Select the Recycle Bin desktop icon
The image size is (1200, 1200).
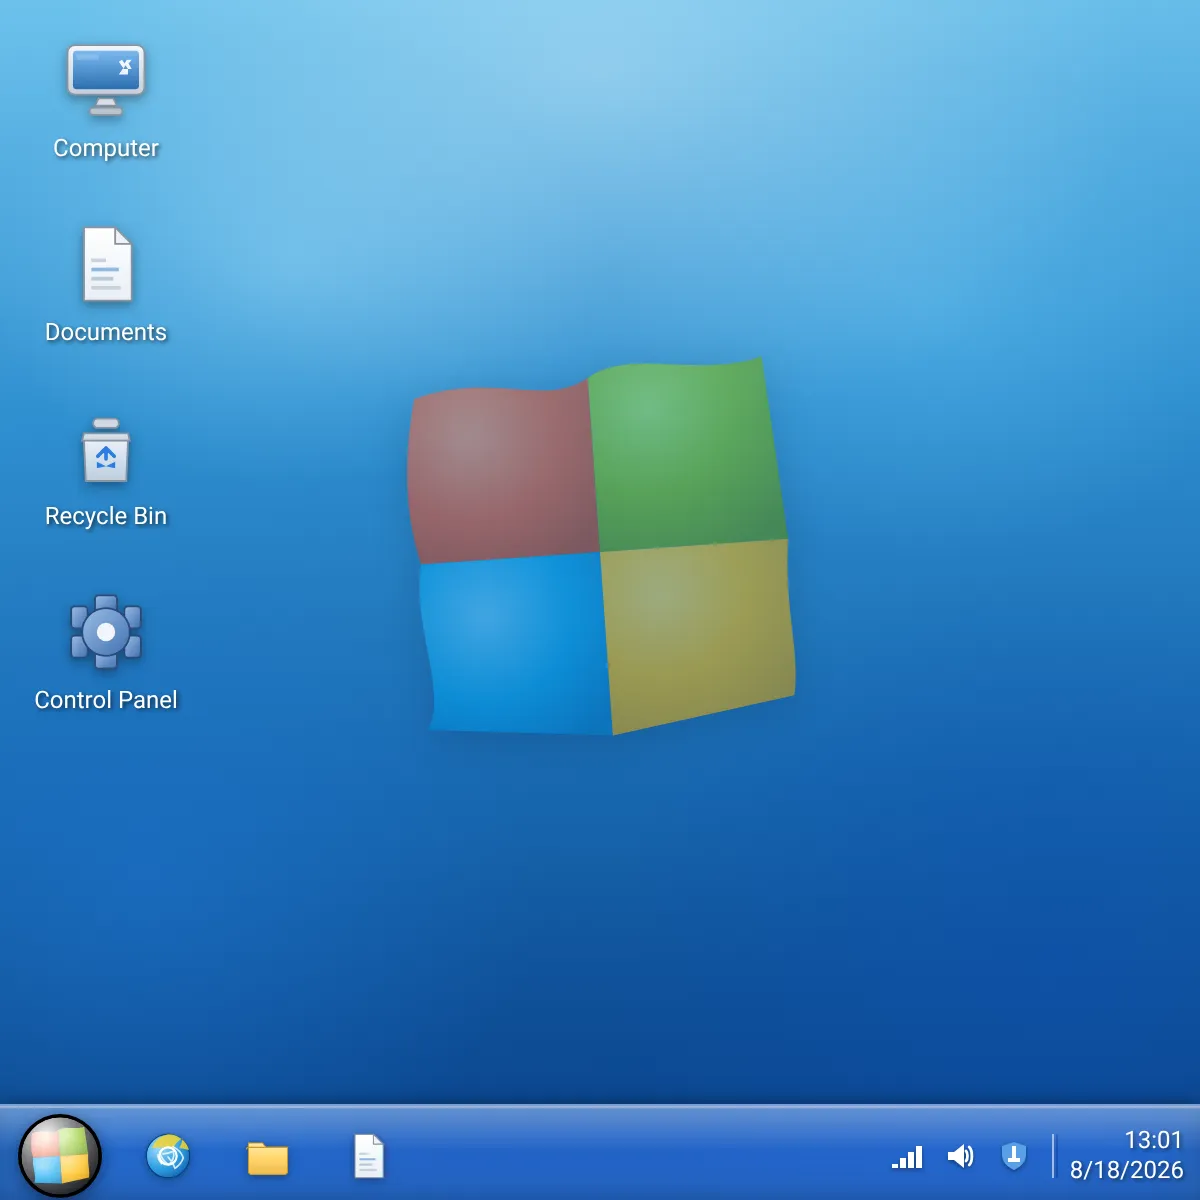pos(106,450)
